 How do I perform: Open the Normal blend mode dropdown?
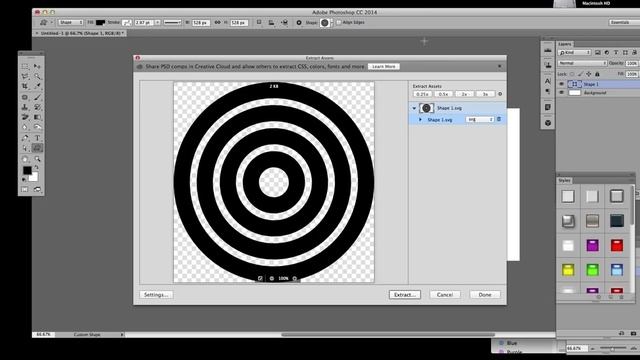(x=582, y=63)
